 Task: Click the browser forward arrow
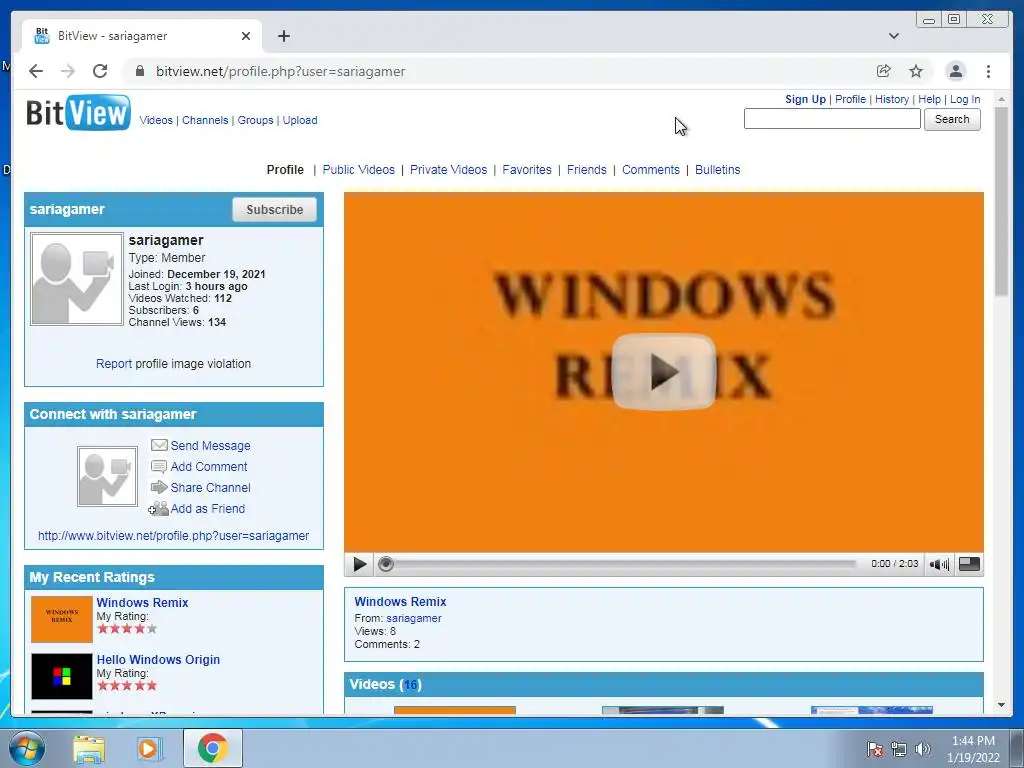pos(68,71)
